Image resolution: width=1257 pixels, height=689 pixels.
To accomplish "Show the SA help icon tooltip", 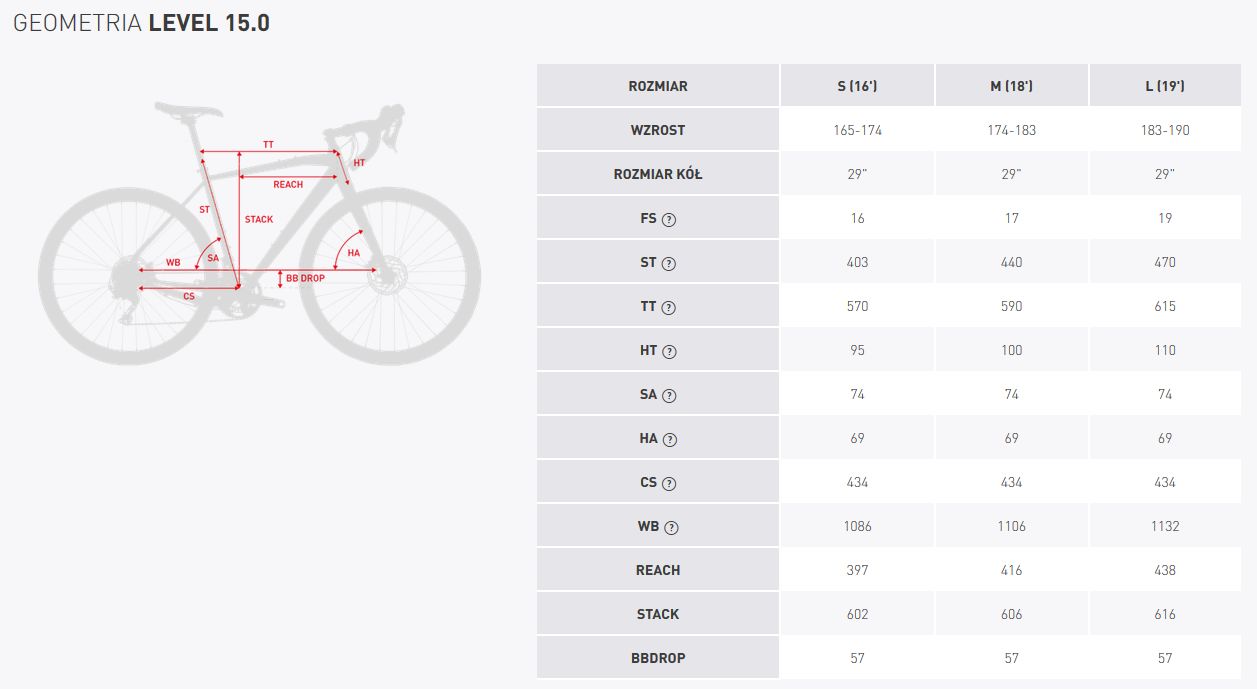I will [670, 395].
